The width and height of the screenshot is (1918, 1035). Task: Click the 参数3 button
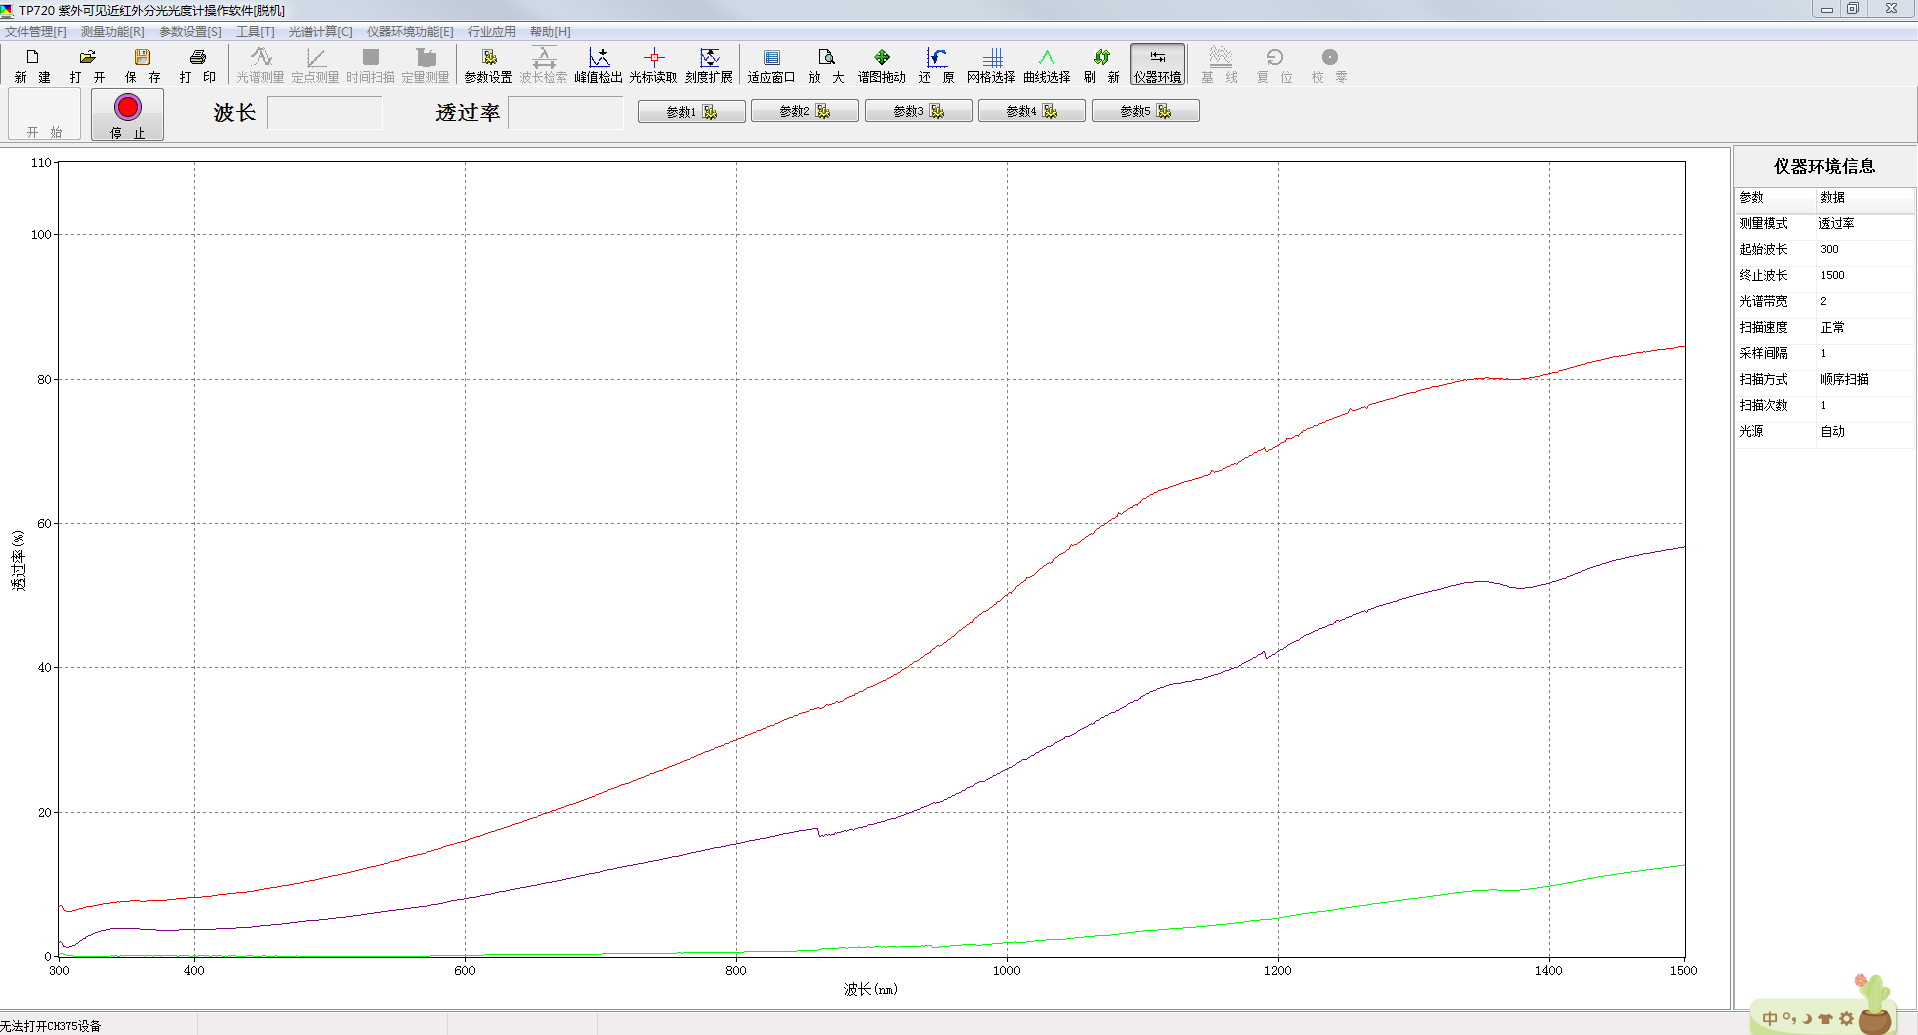(919, 111)
